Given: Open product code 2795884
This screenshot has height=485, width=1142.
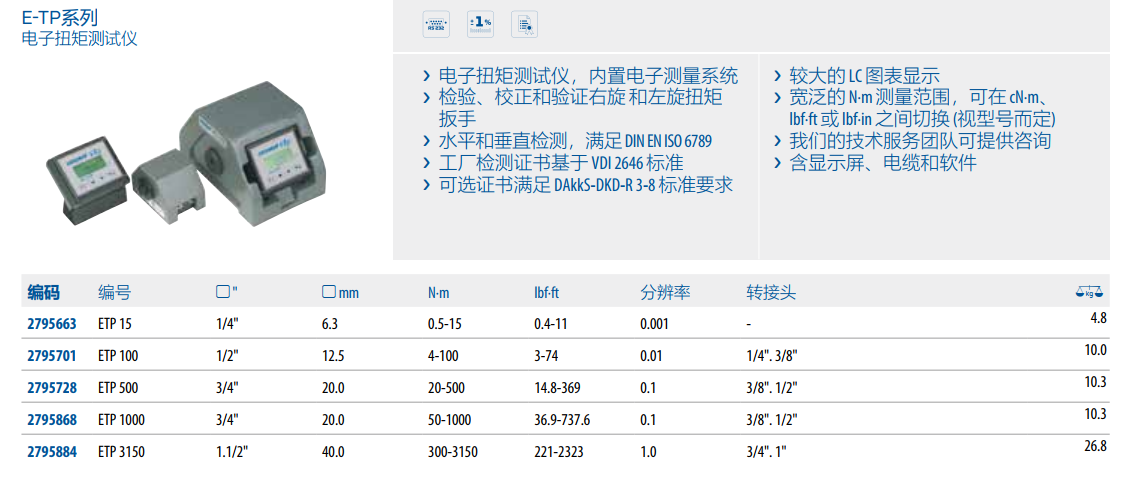Looking at the screenshot, I should click(50, 451).
